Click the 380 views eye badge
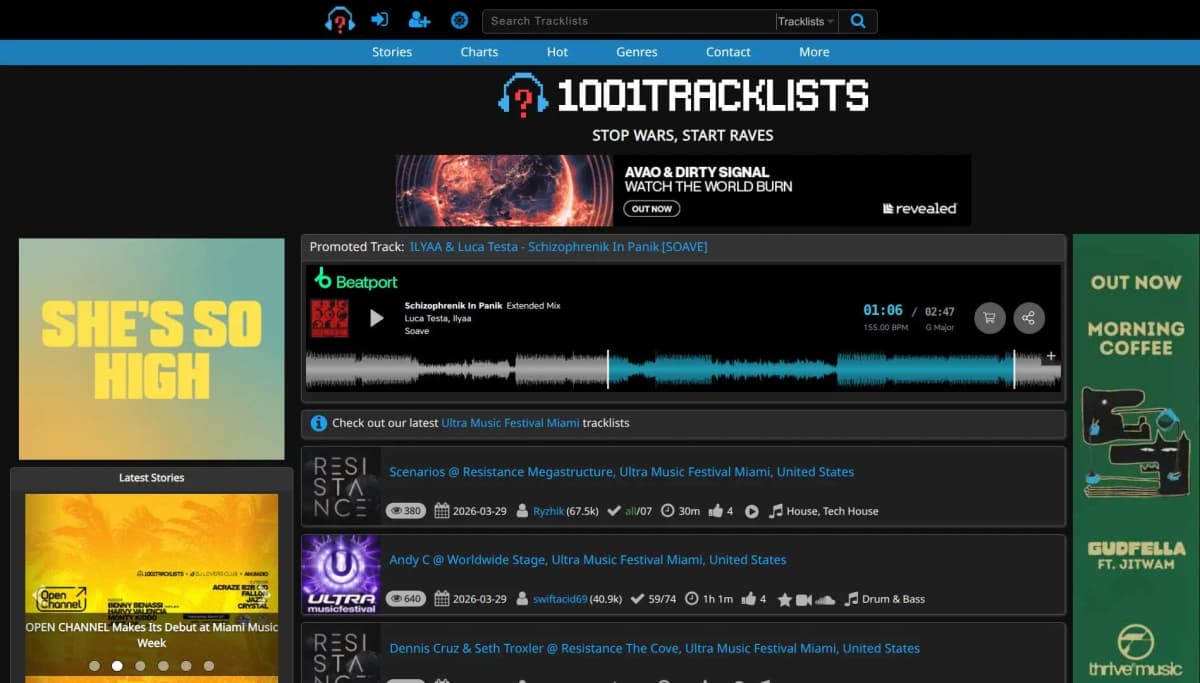The width and height of the screenshot is (1200, 683). (x=405, y=511)
